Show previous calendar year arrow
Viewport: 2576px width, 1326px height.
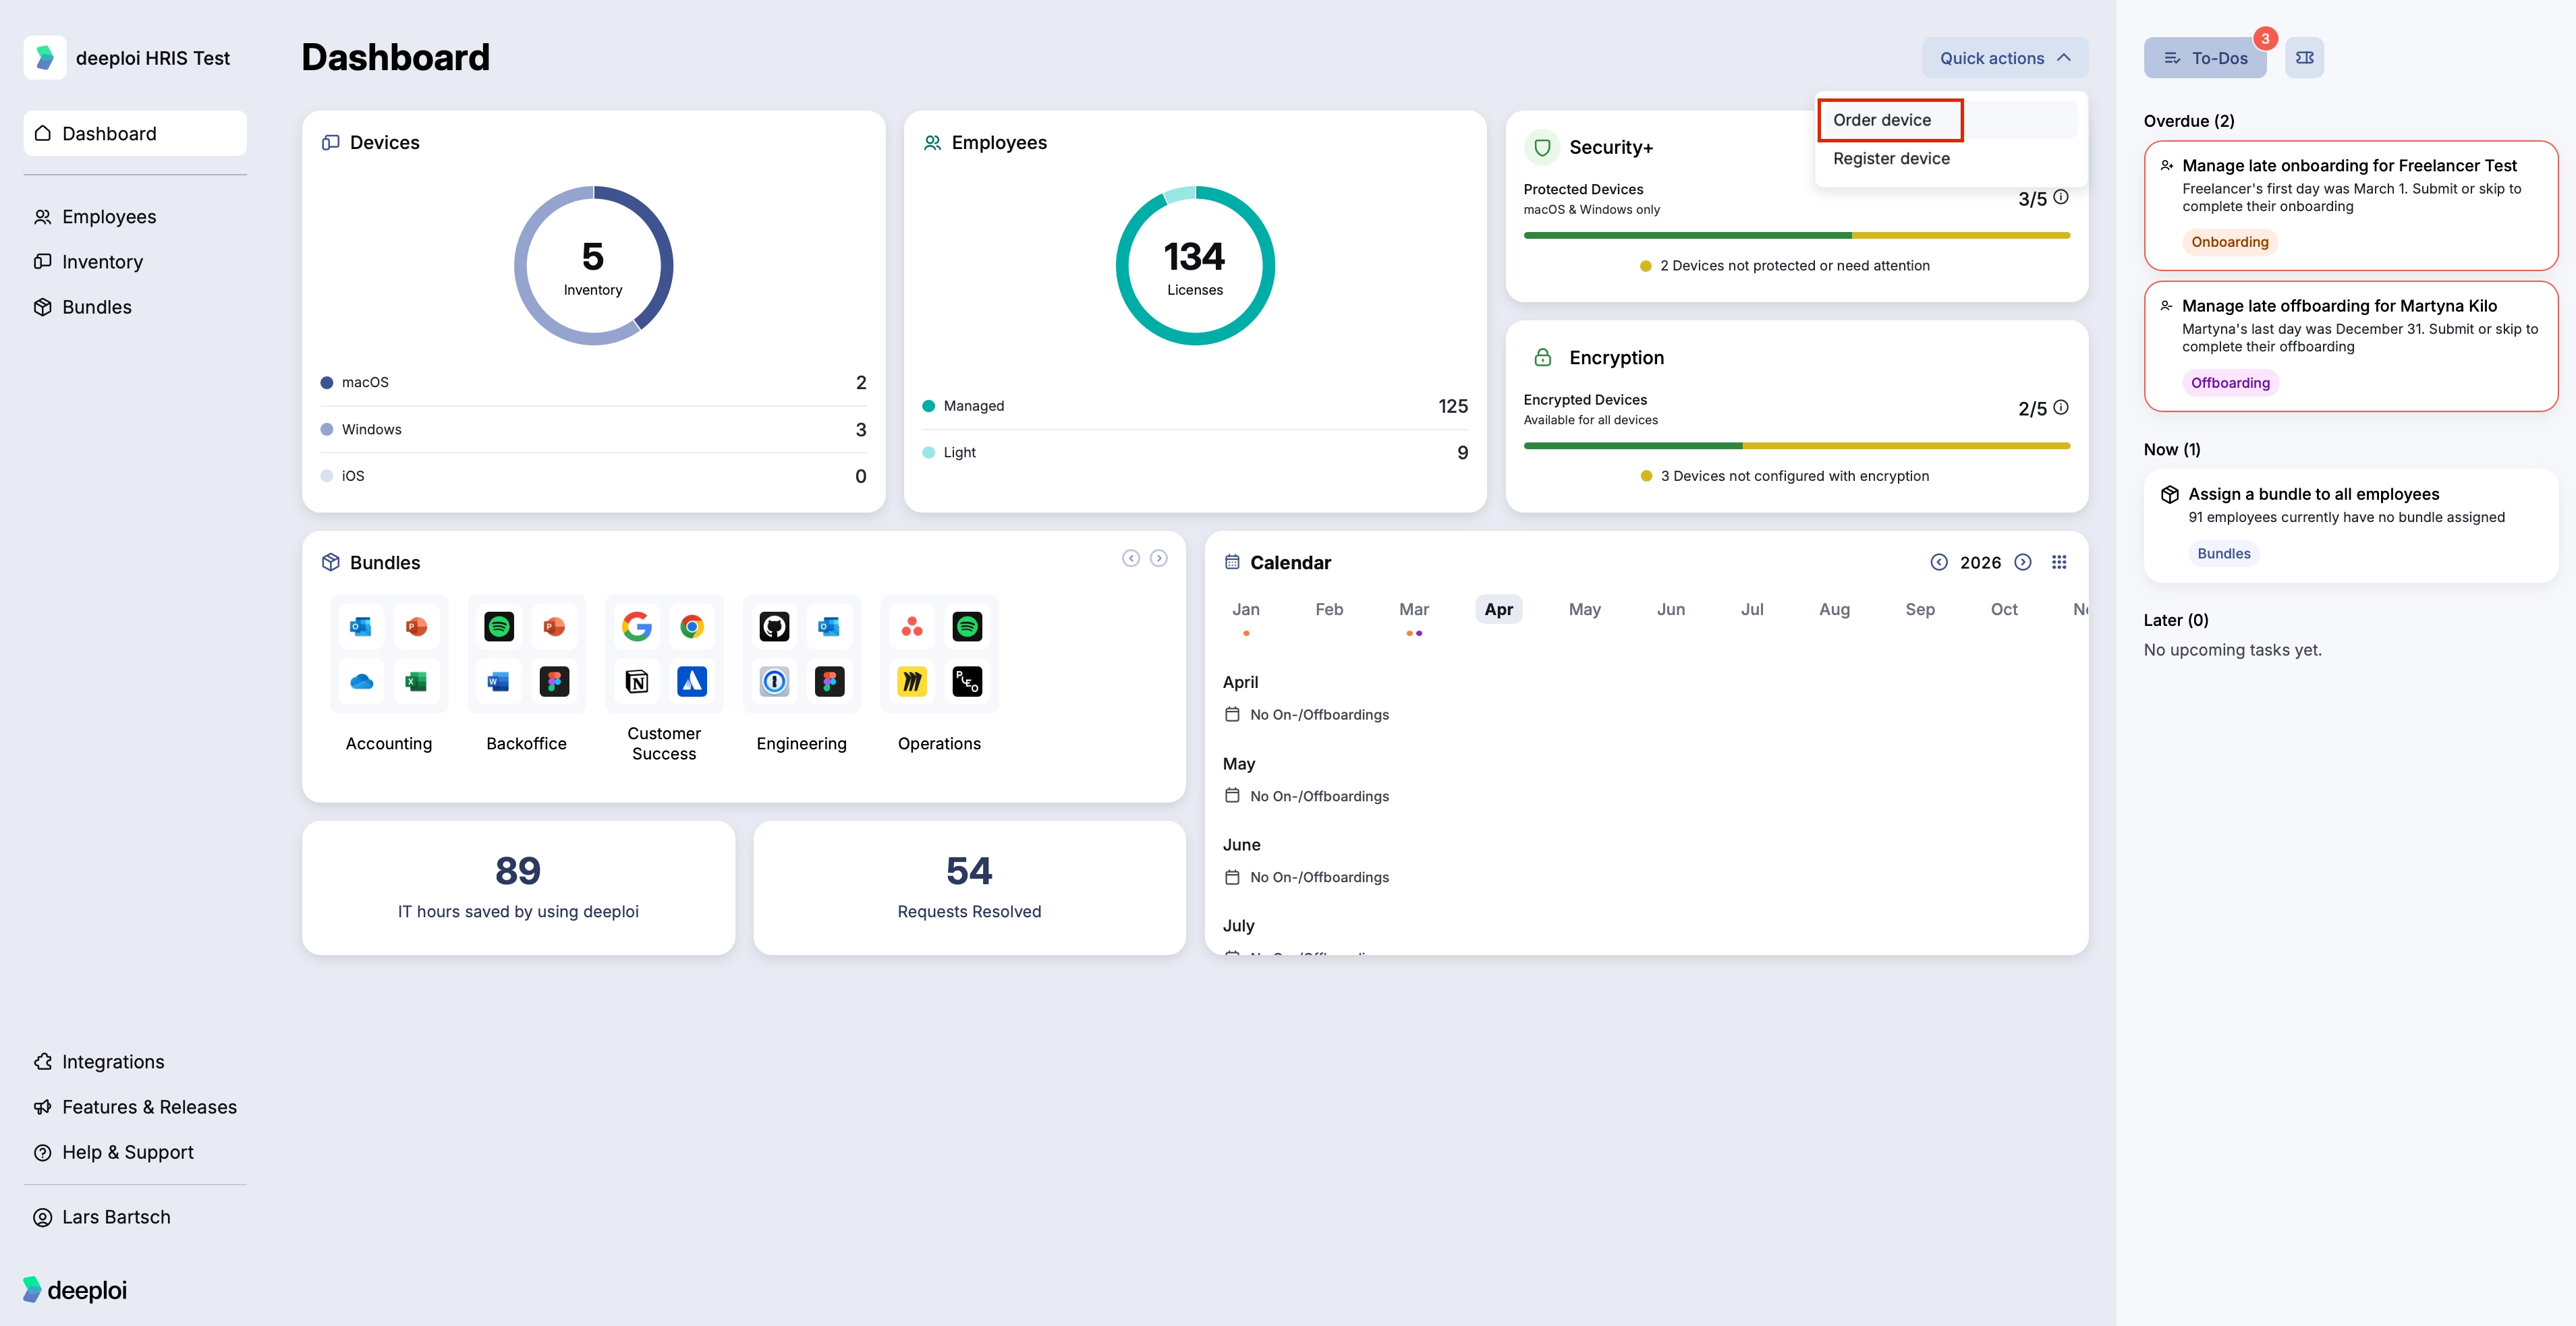coord(1939,563)
